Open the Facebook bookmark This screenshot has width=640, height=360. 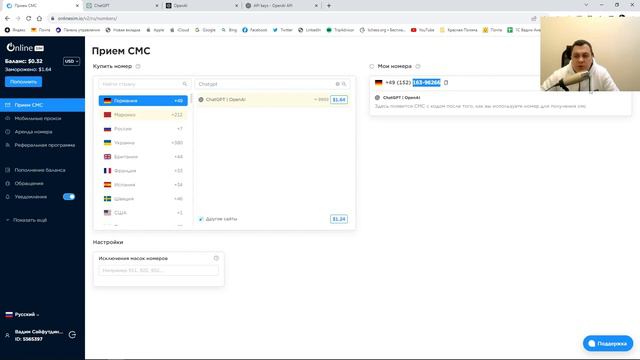255,30
